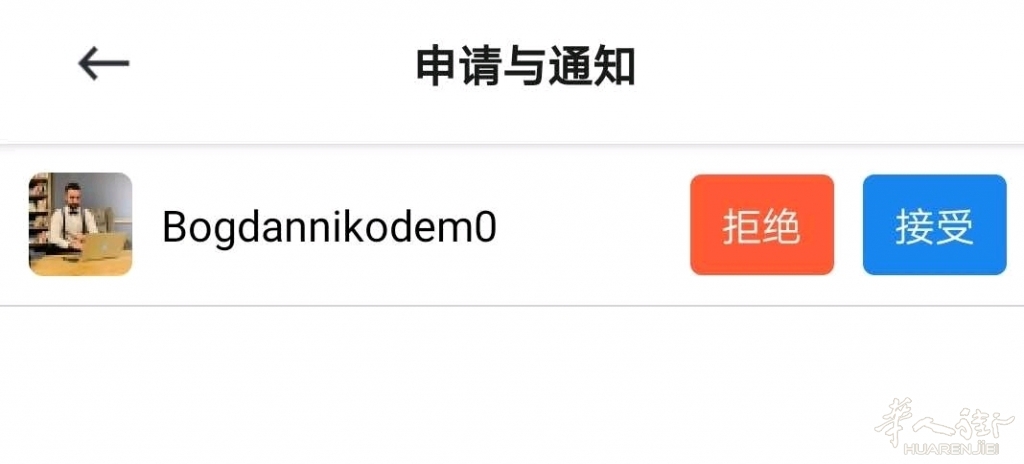1024x464 pixels.
Task: Return to the previous screen via the back arrow
Action: click(x=103, y=63)
